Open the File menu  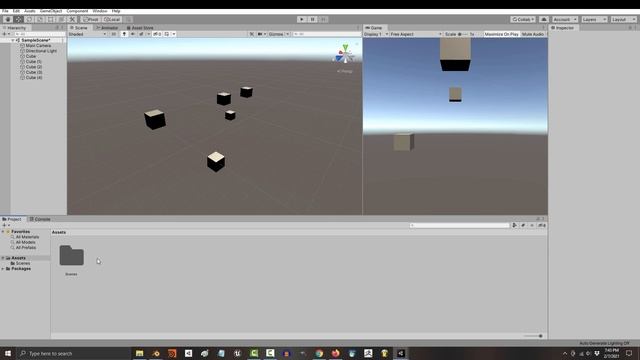5,11
